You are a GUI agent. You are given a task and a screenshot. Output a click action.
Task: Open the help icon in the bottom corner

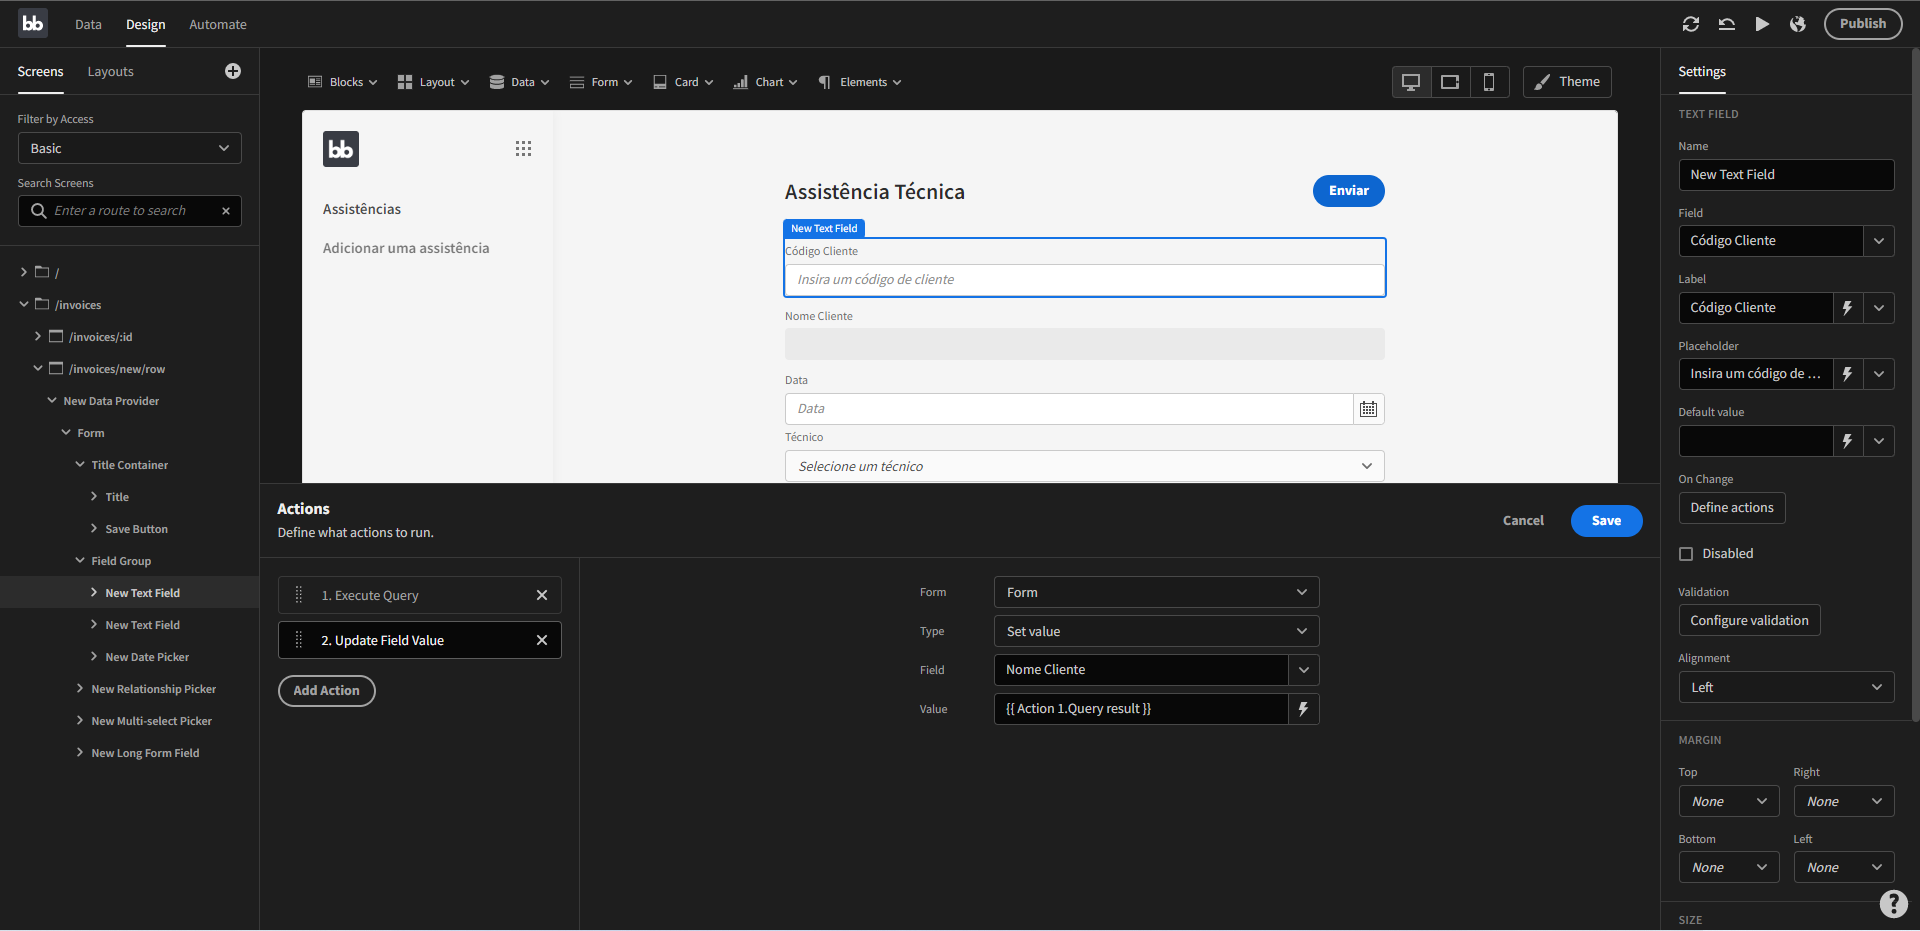click(1893, 904)
